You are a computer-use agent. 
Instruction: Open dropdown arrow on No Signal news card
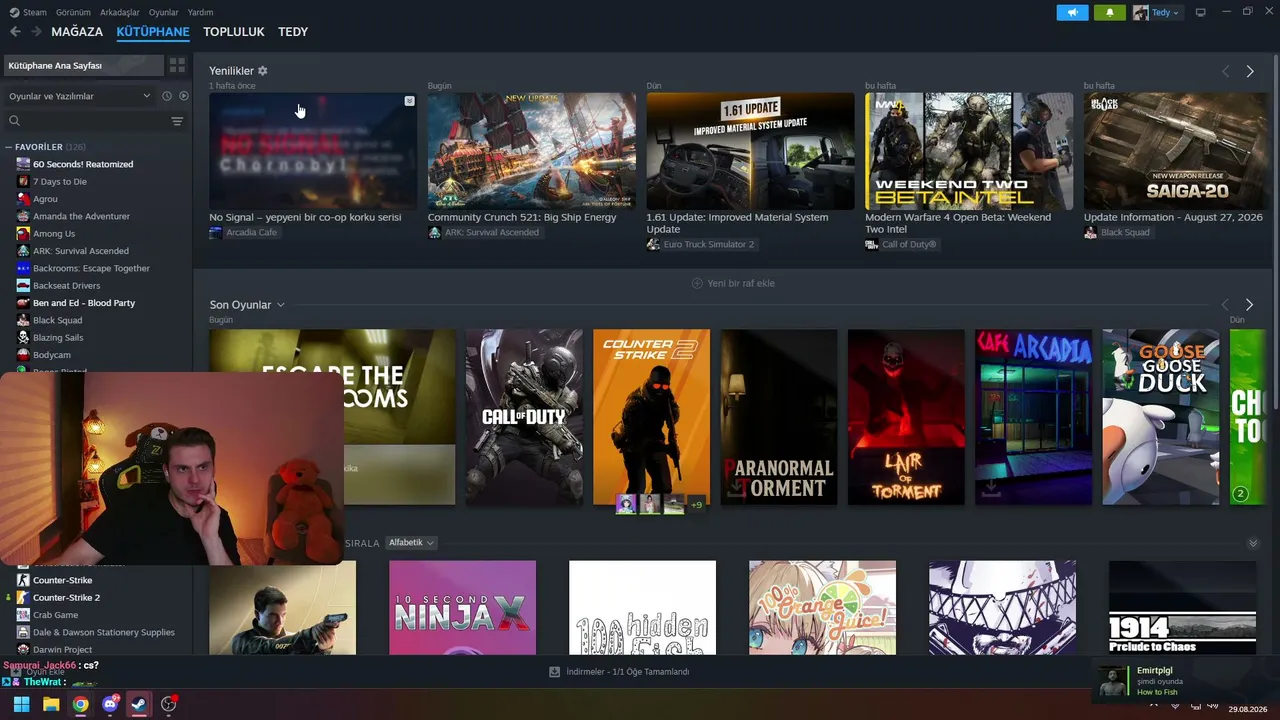click(x=409, y=101)
